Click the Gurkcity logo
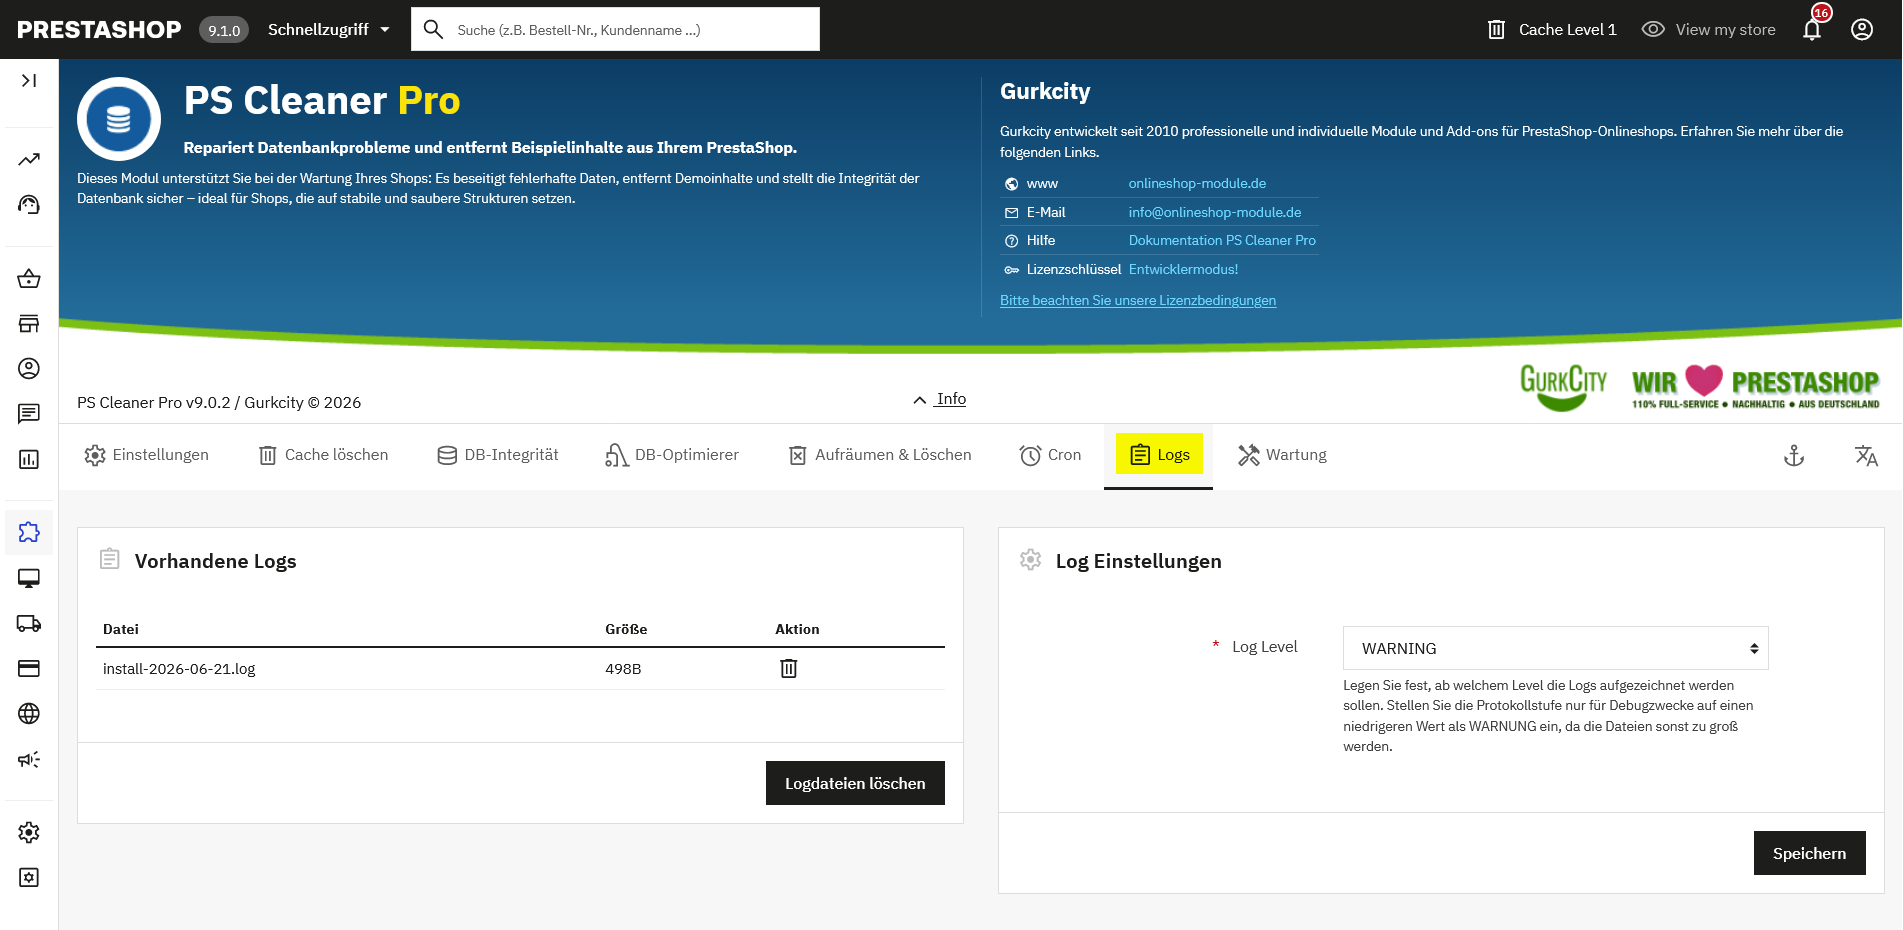The height and width of the screenshot is (930, 1903). point(1563,387)
